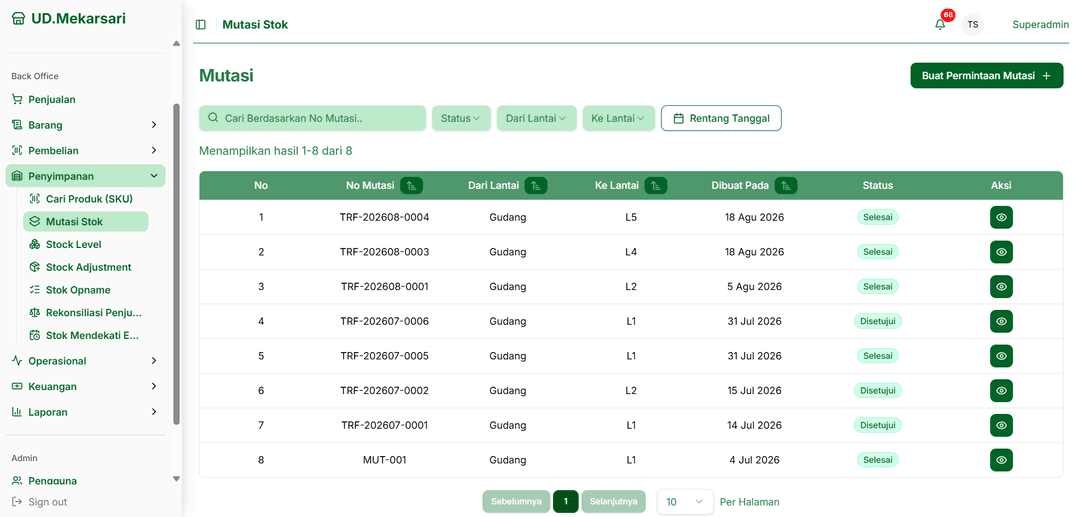The height and width of the screenshot is (517, 1080).
Task: View details of TRF-202607-0006
Action: pos(1001,321)
